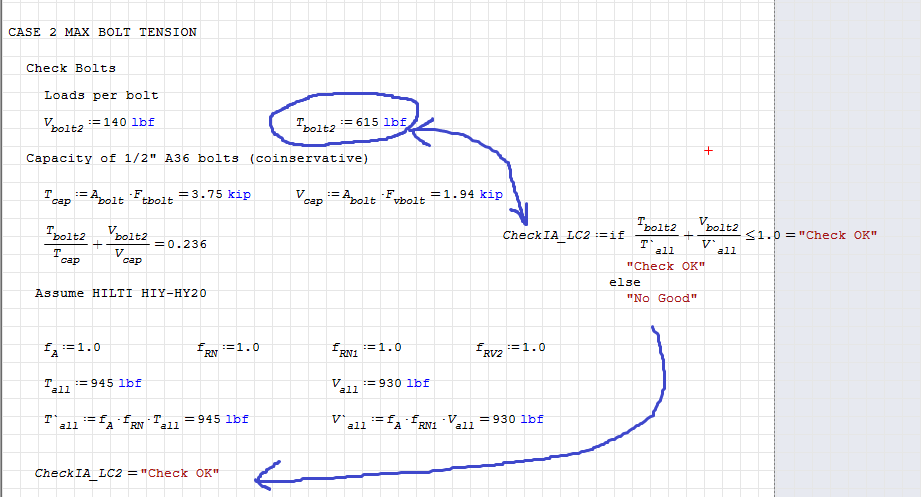
Task: Click the V_cap equation showing 1.94 kip
Action: (x=399, y=195)
